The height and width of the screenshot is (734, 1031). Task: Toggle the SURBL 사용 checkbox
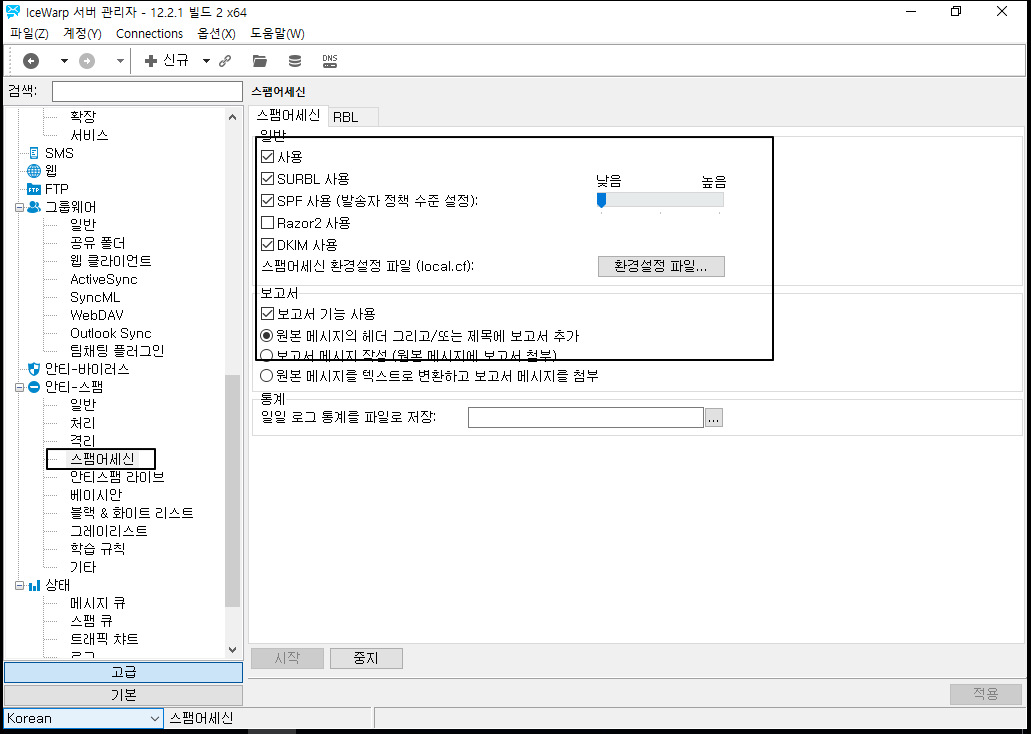click(x=267, y=178)
